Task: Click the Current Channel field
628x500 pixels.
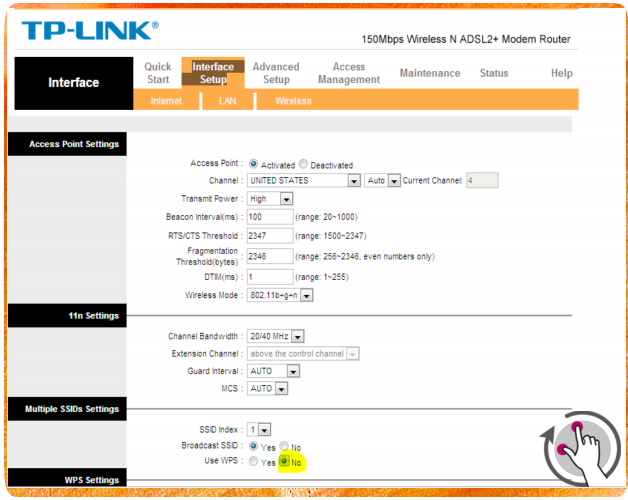Action: (482, 181)
